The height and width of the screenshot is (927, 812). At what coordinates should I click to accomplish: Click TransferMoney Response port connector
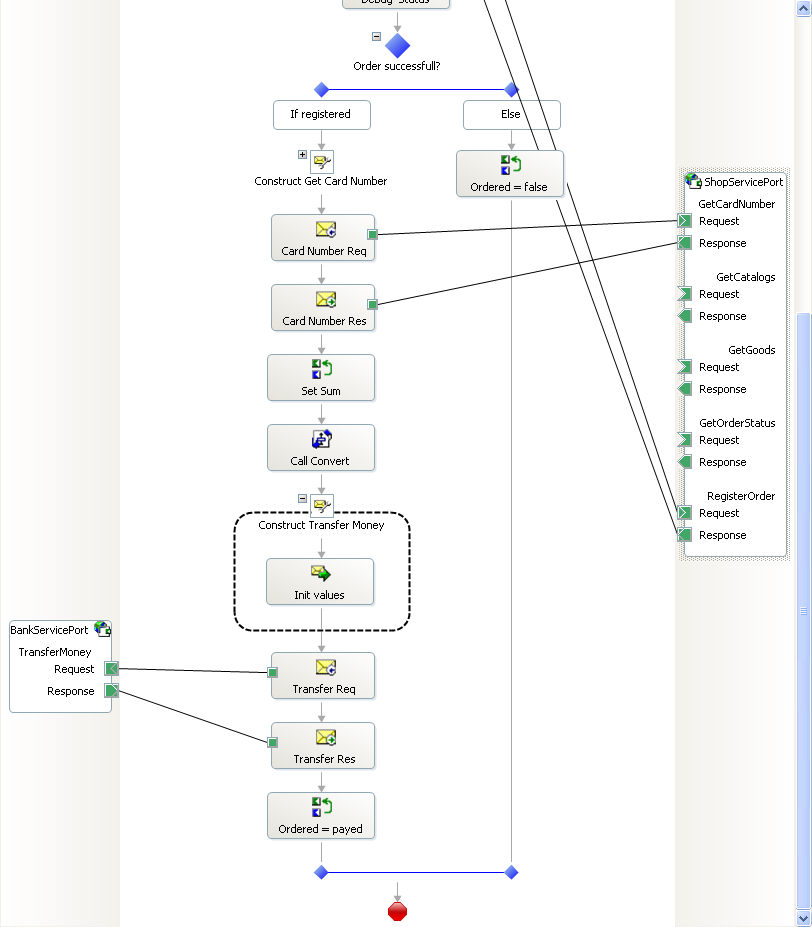(112, 691)
